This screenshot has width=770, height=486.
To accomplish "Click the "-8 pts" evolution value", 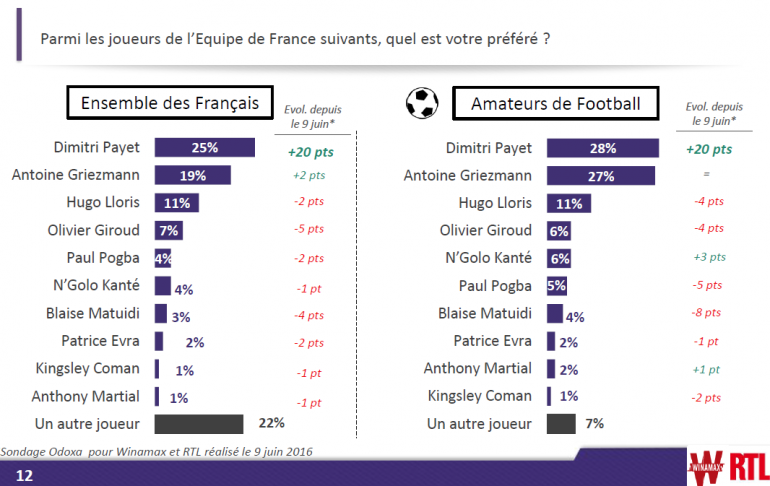I will [708, 312].
